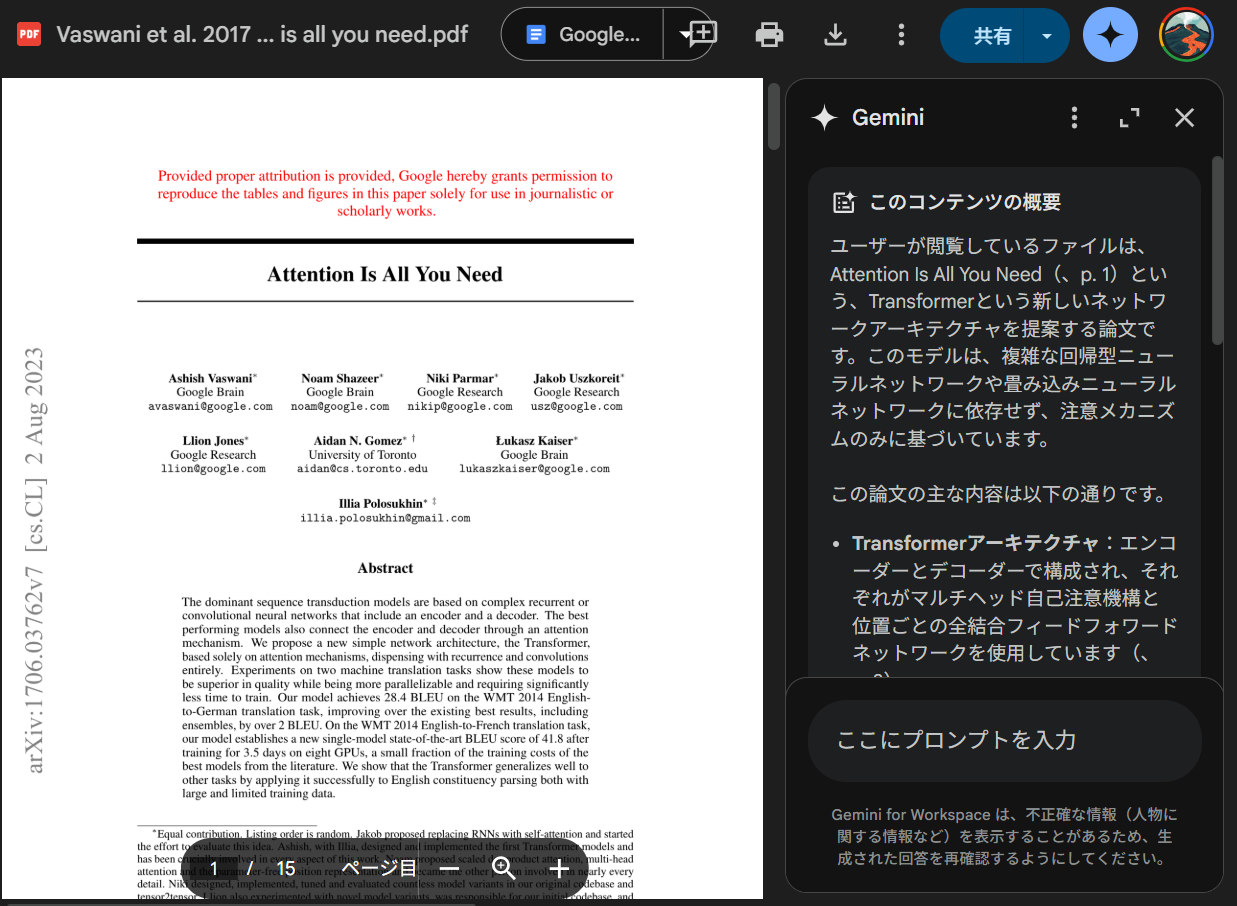Open the Gemini panel overflow menu
Viewport: 1237px width, 906px height.
point(1074,117)
